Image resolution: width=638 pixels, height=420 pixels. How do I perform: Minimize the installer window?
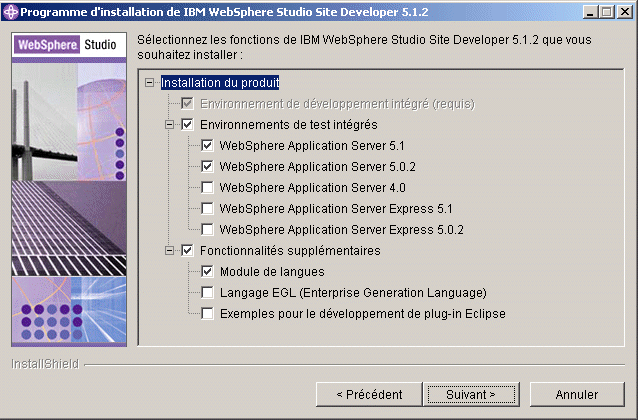click(590, 12)
